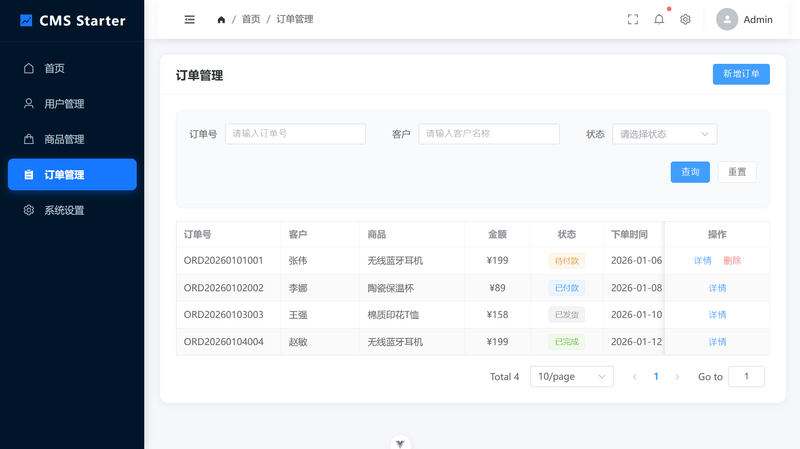Click 删除 for order ORD20260101001

point(732,261)
